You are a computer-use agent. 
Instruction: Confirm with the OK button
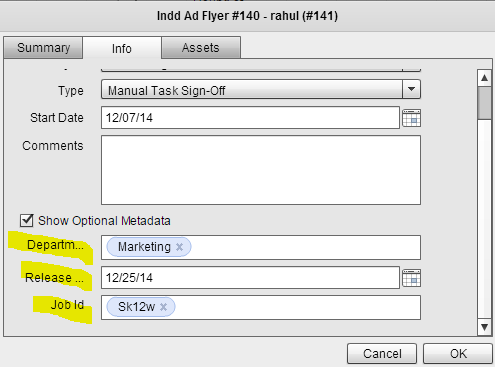pyautogui.click(x=458, y=354)
